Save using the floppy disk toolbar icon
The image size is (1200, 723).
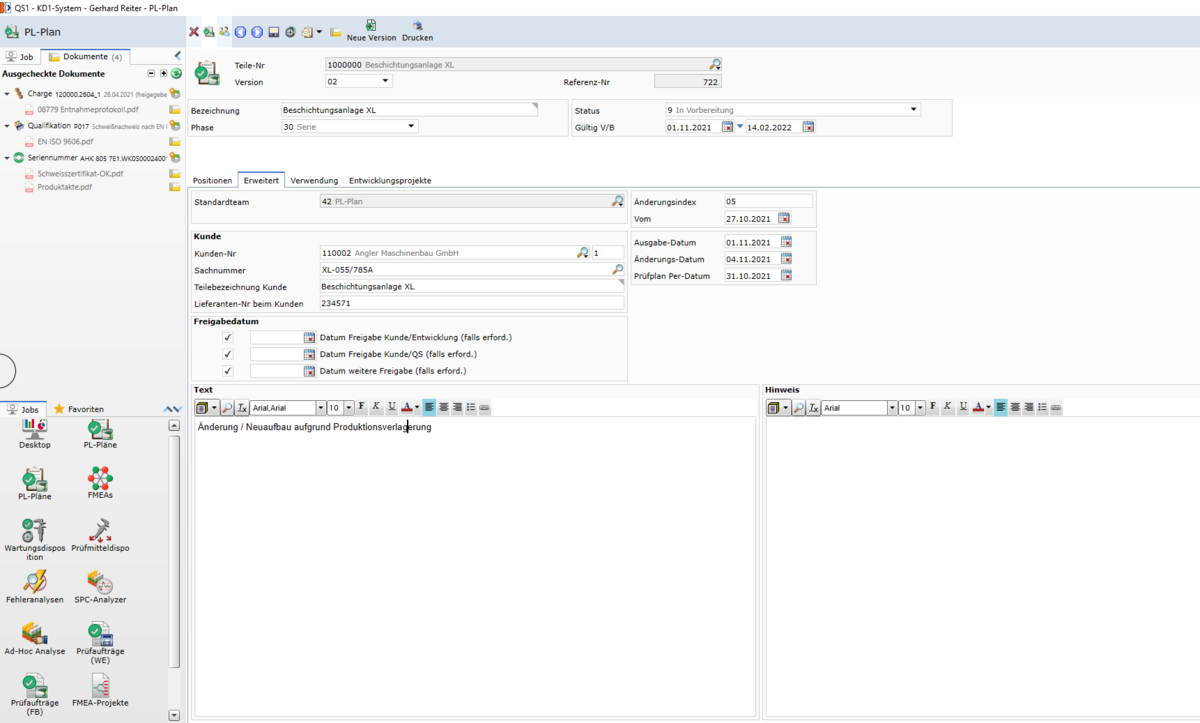point(273,32)
